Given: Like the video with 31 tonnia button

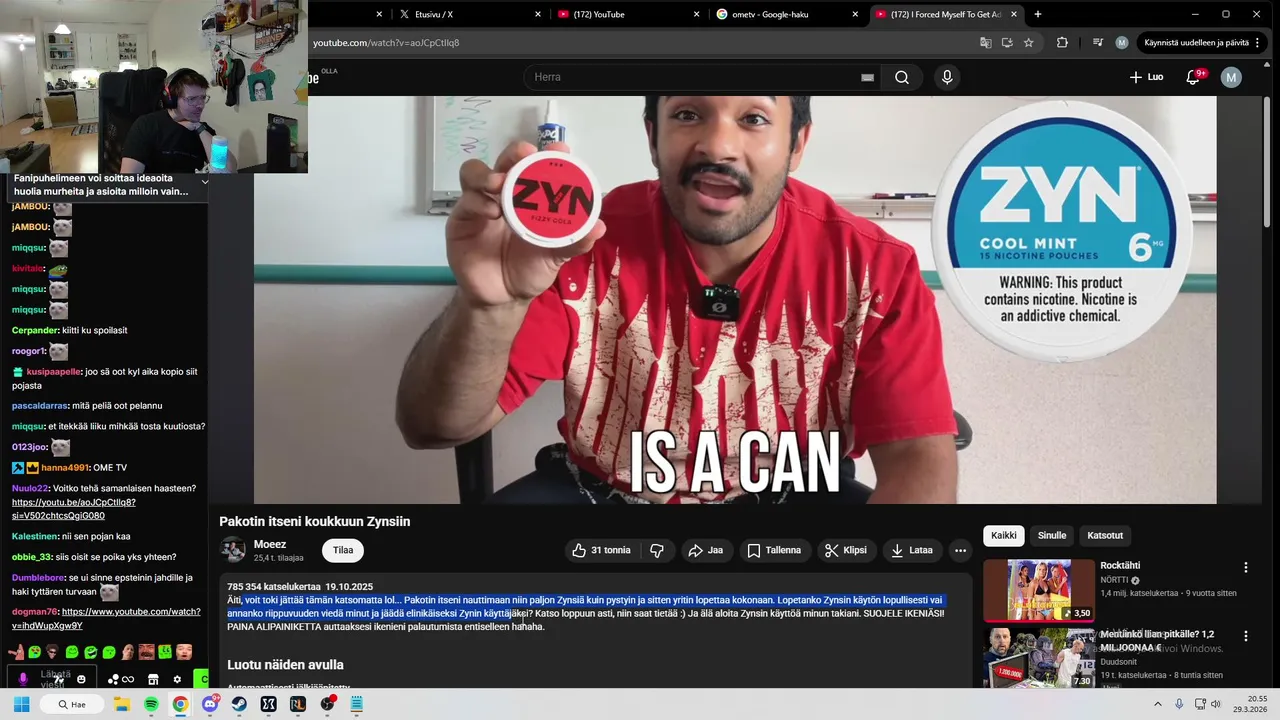Looking at the screenshot, I should click(601, 550).
